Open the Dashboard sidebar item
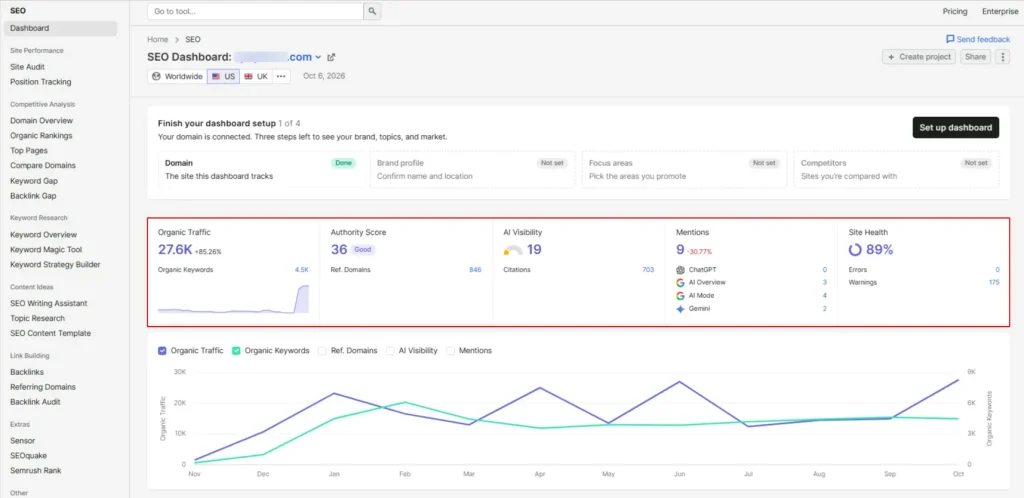This screenshot has width=1024, height=498. [60, 28]
